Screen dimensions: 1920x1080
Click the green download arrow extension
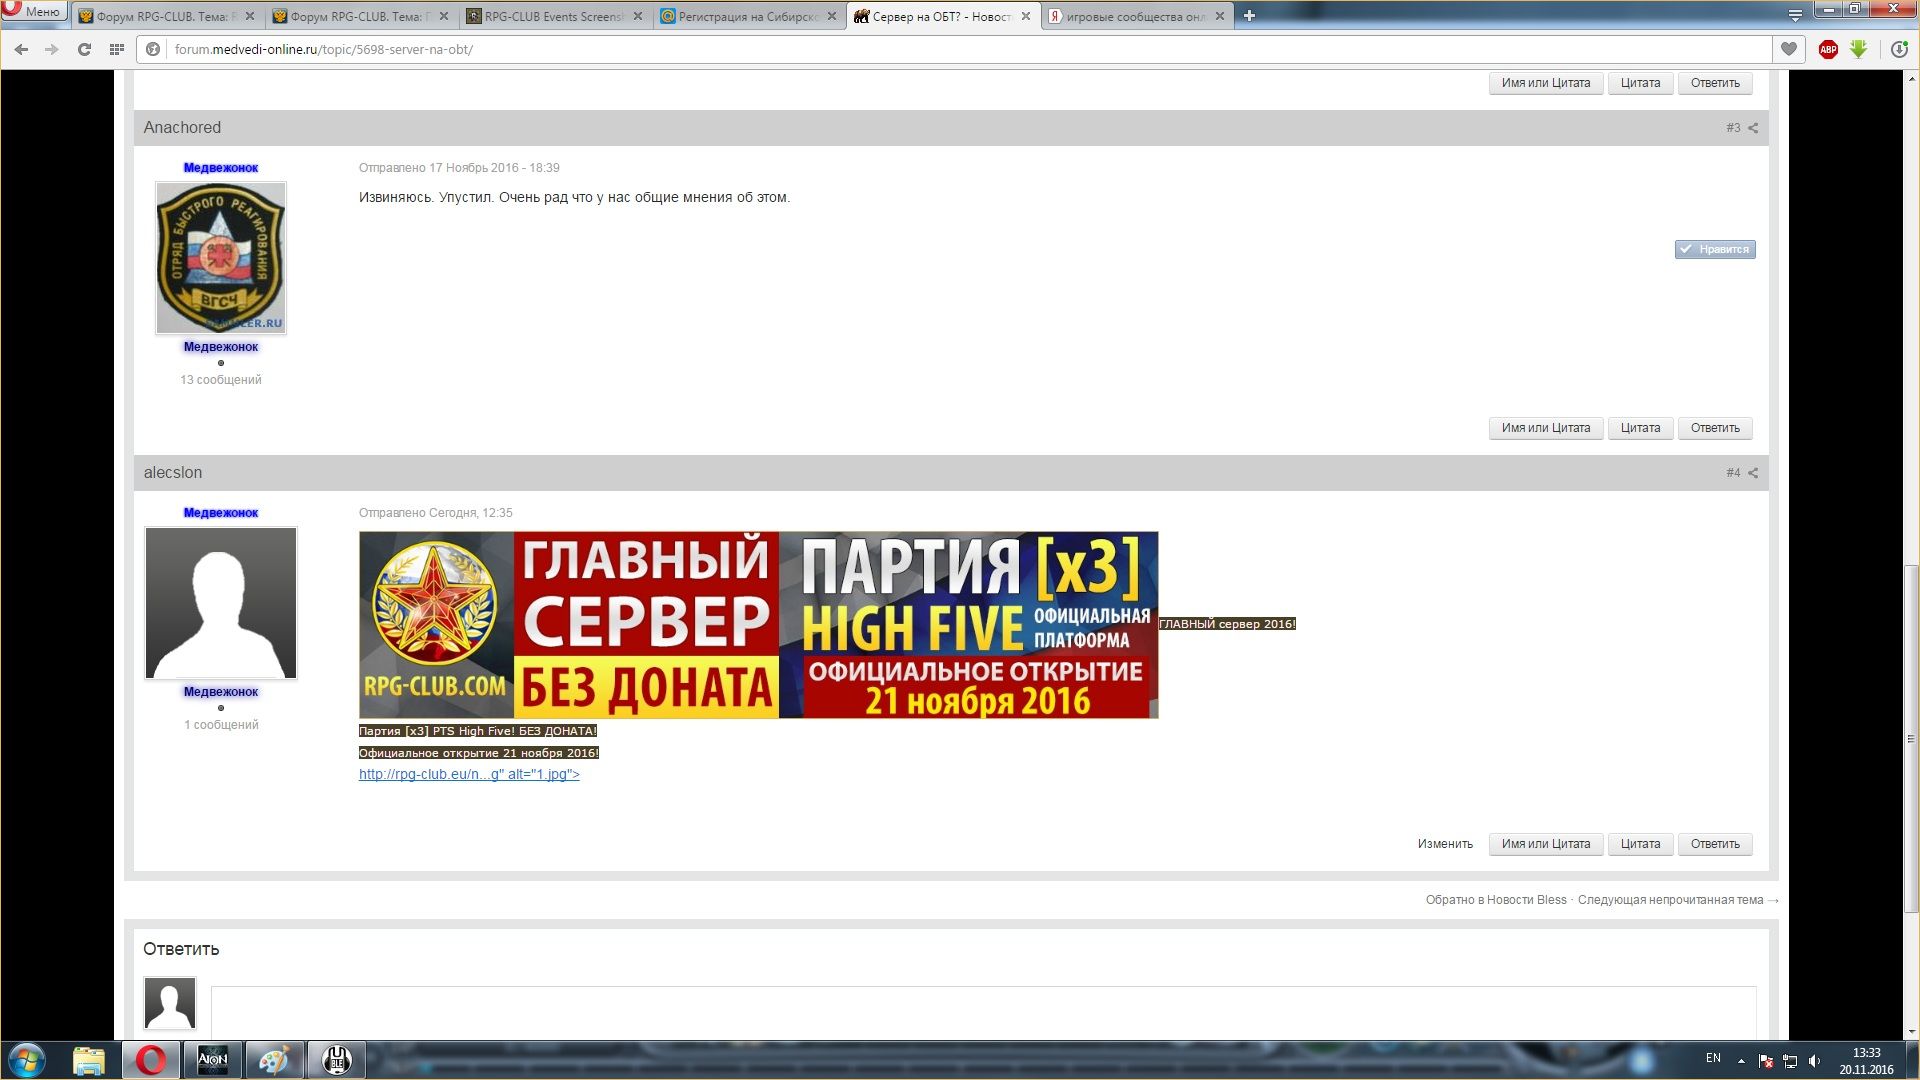(x=1859, y=49)
